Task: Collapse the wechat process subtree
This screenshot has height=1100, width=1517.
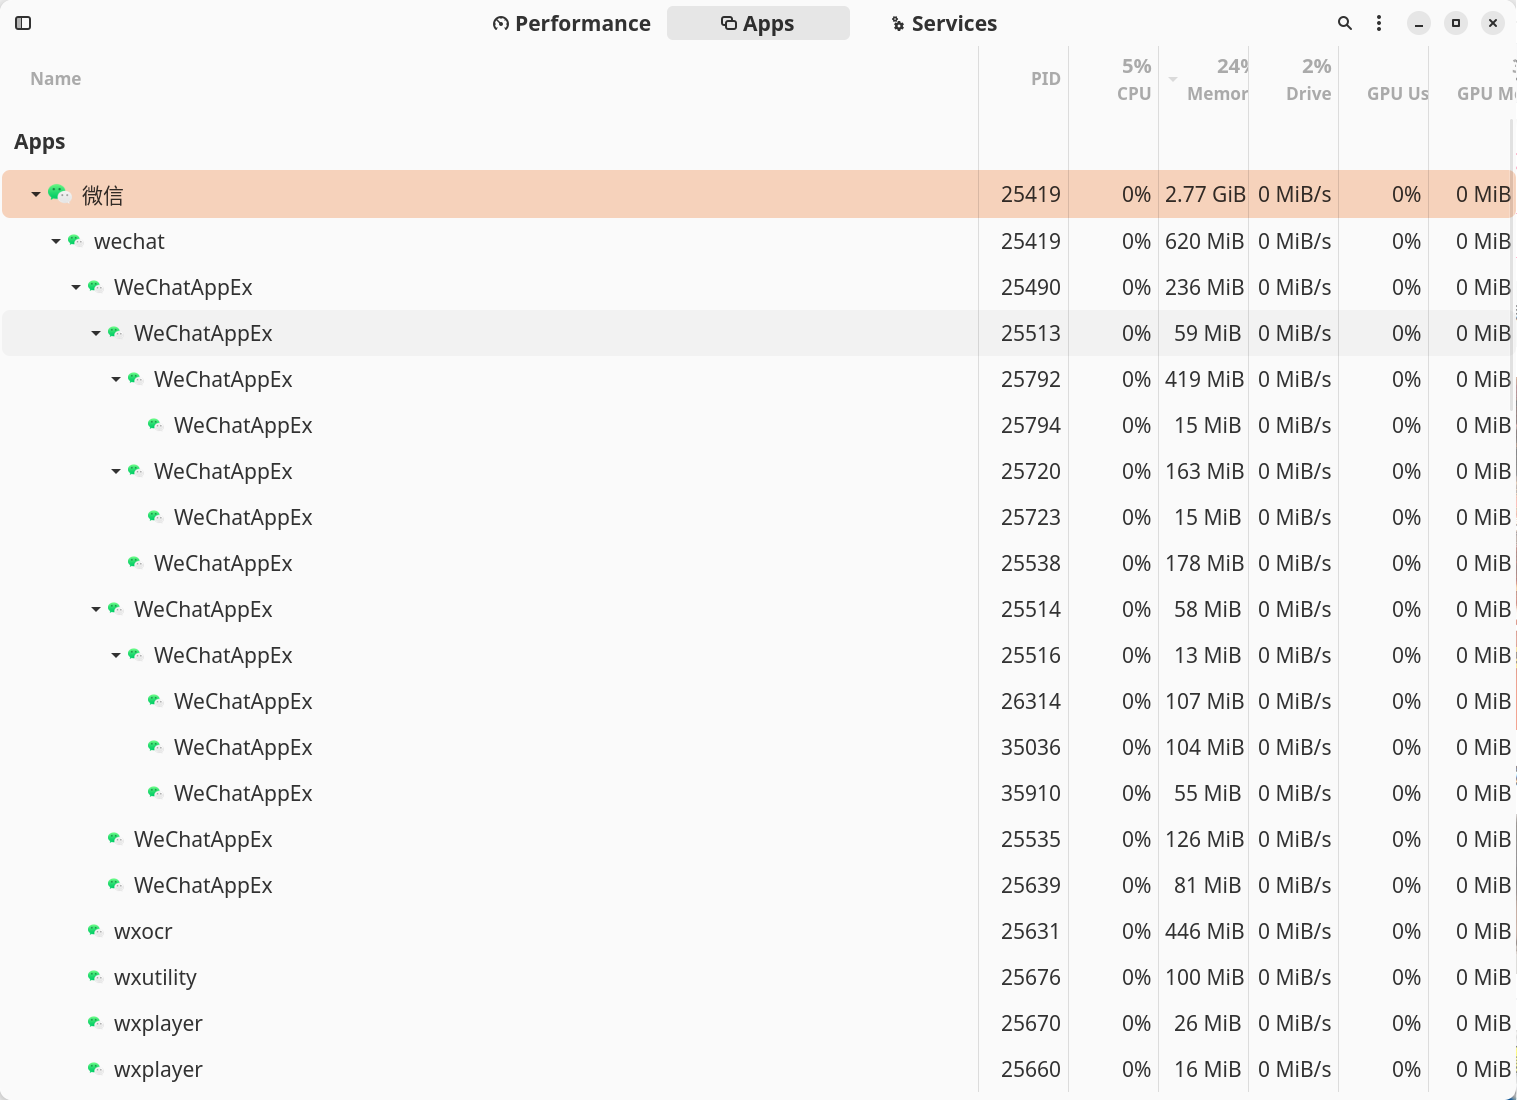Action: point(56,241)
